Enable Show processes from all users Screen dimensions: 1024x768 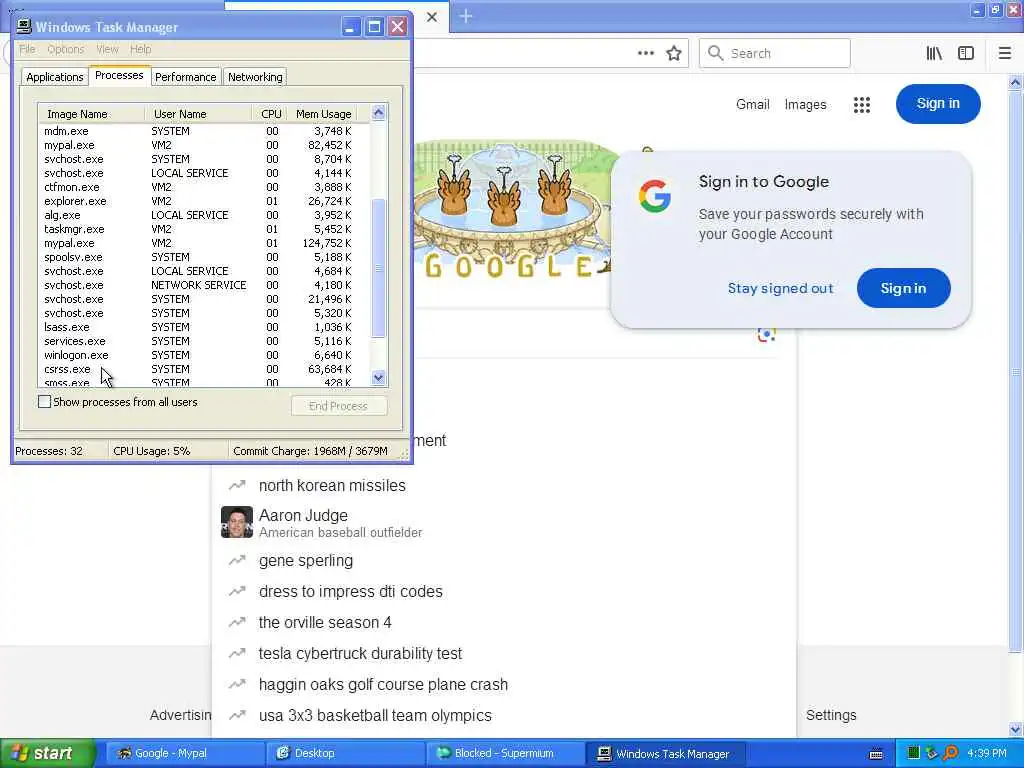pyautogui.click(x=44, y=402)
